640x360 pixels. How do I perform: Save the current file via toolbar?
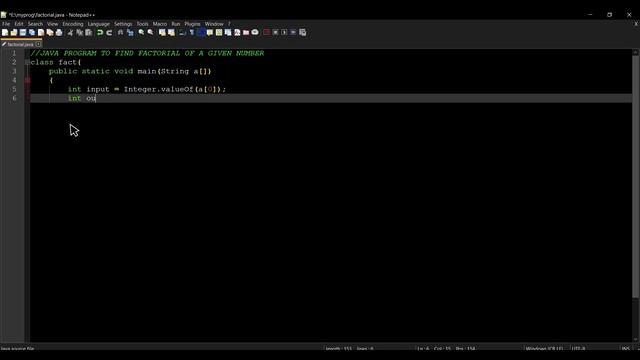point(23,32)
